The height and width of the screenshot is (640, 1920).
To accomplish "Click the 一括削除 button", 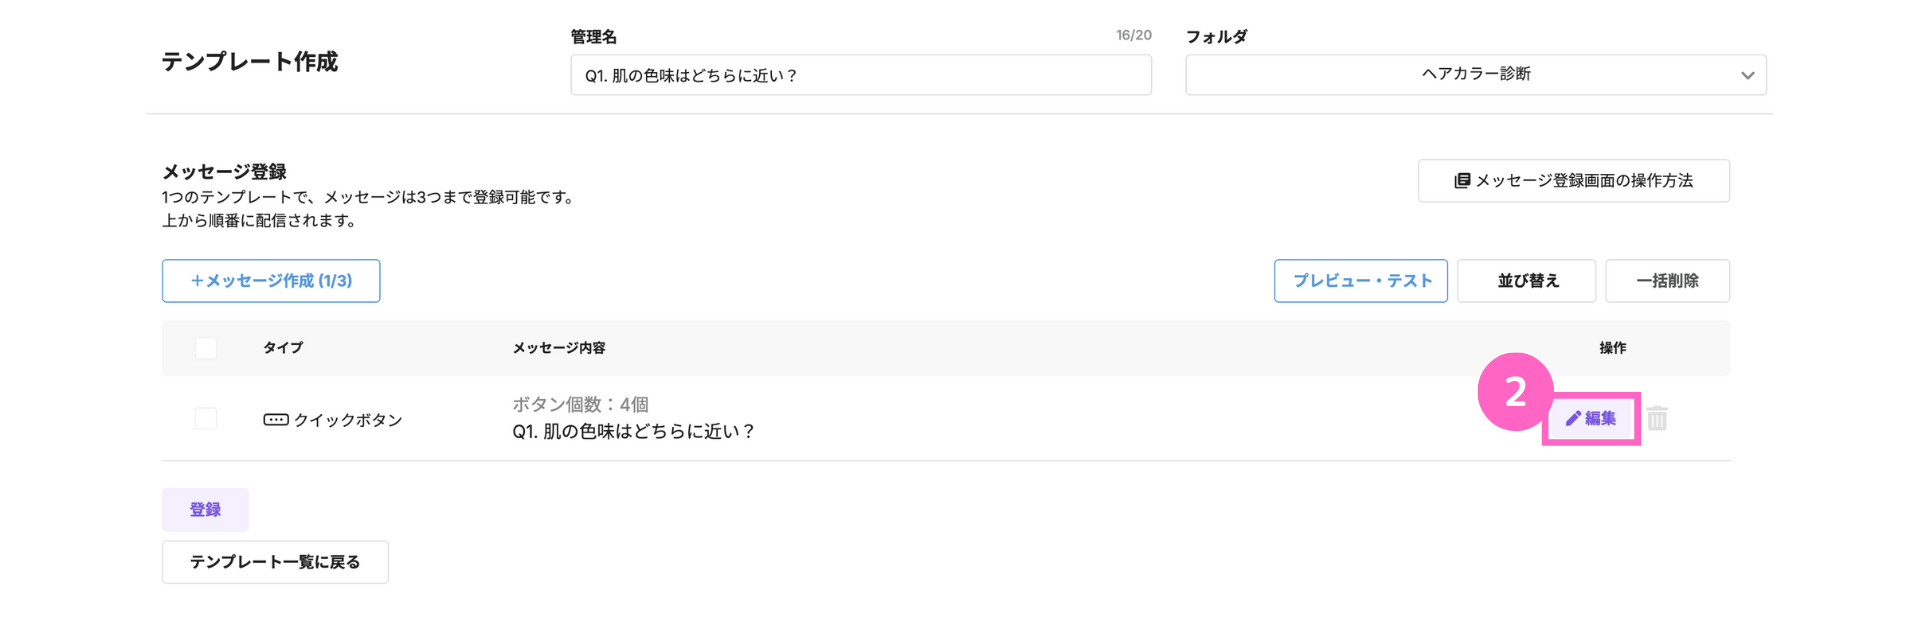I will (1668, 281).
